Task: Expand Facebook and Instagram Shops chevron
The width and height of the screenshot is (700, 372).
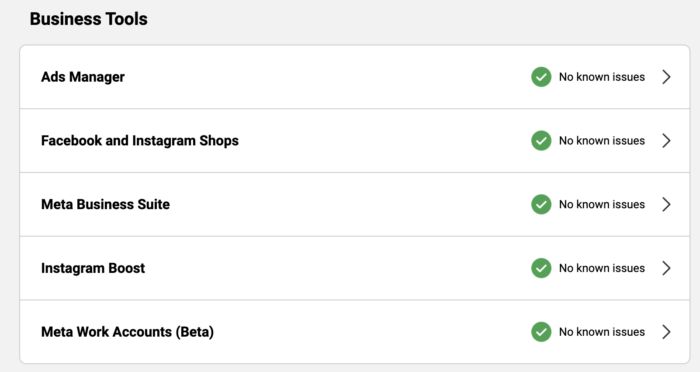Action: pyautogui.click(x=666, y=141)
